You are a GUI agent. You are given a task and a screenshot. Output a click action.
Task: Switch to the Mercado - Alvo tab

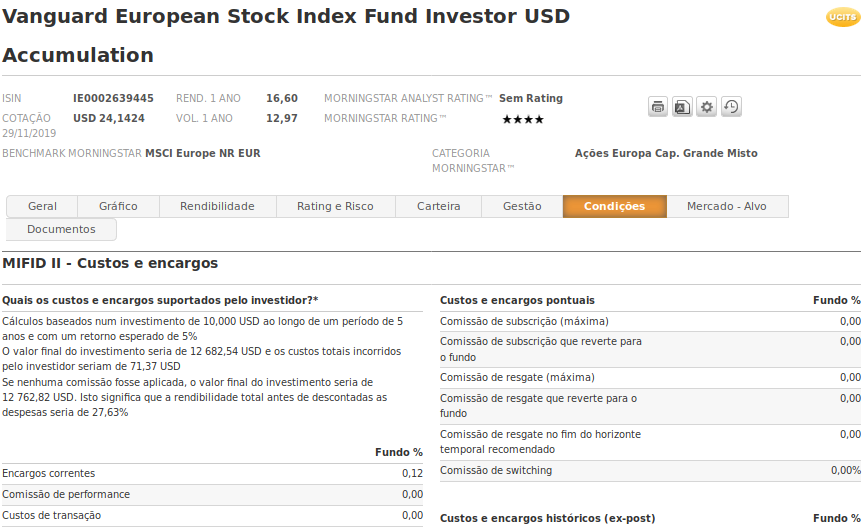[726, 206]
